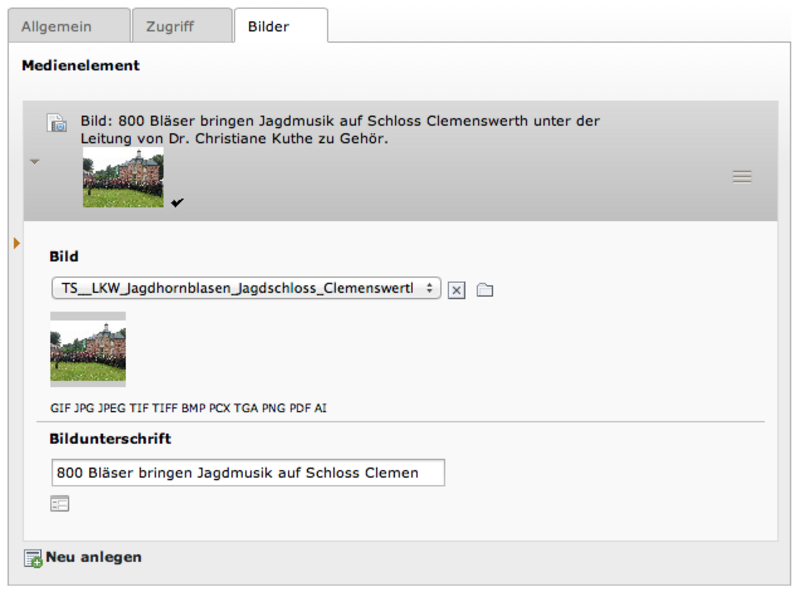This screenshot has height=592, width=800.
Task: Click into the Bildunterschrift text field
Action: tap(248, 473)
